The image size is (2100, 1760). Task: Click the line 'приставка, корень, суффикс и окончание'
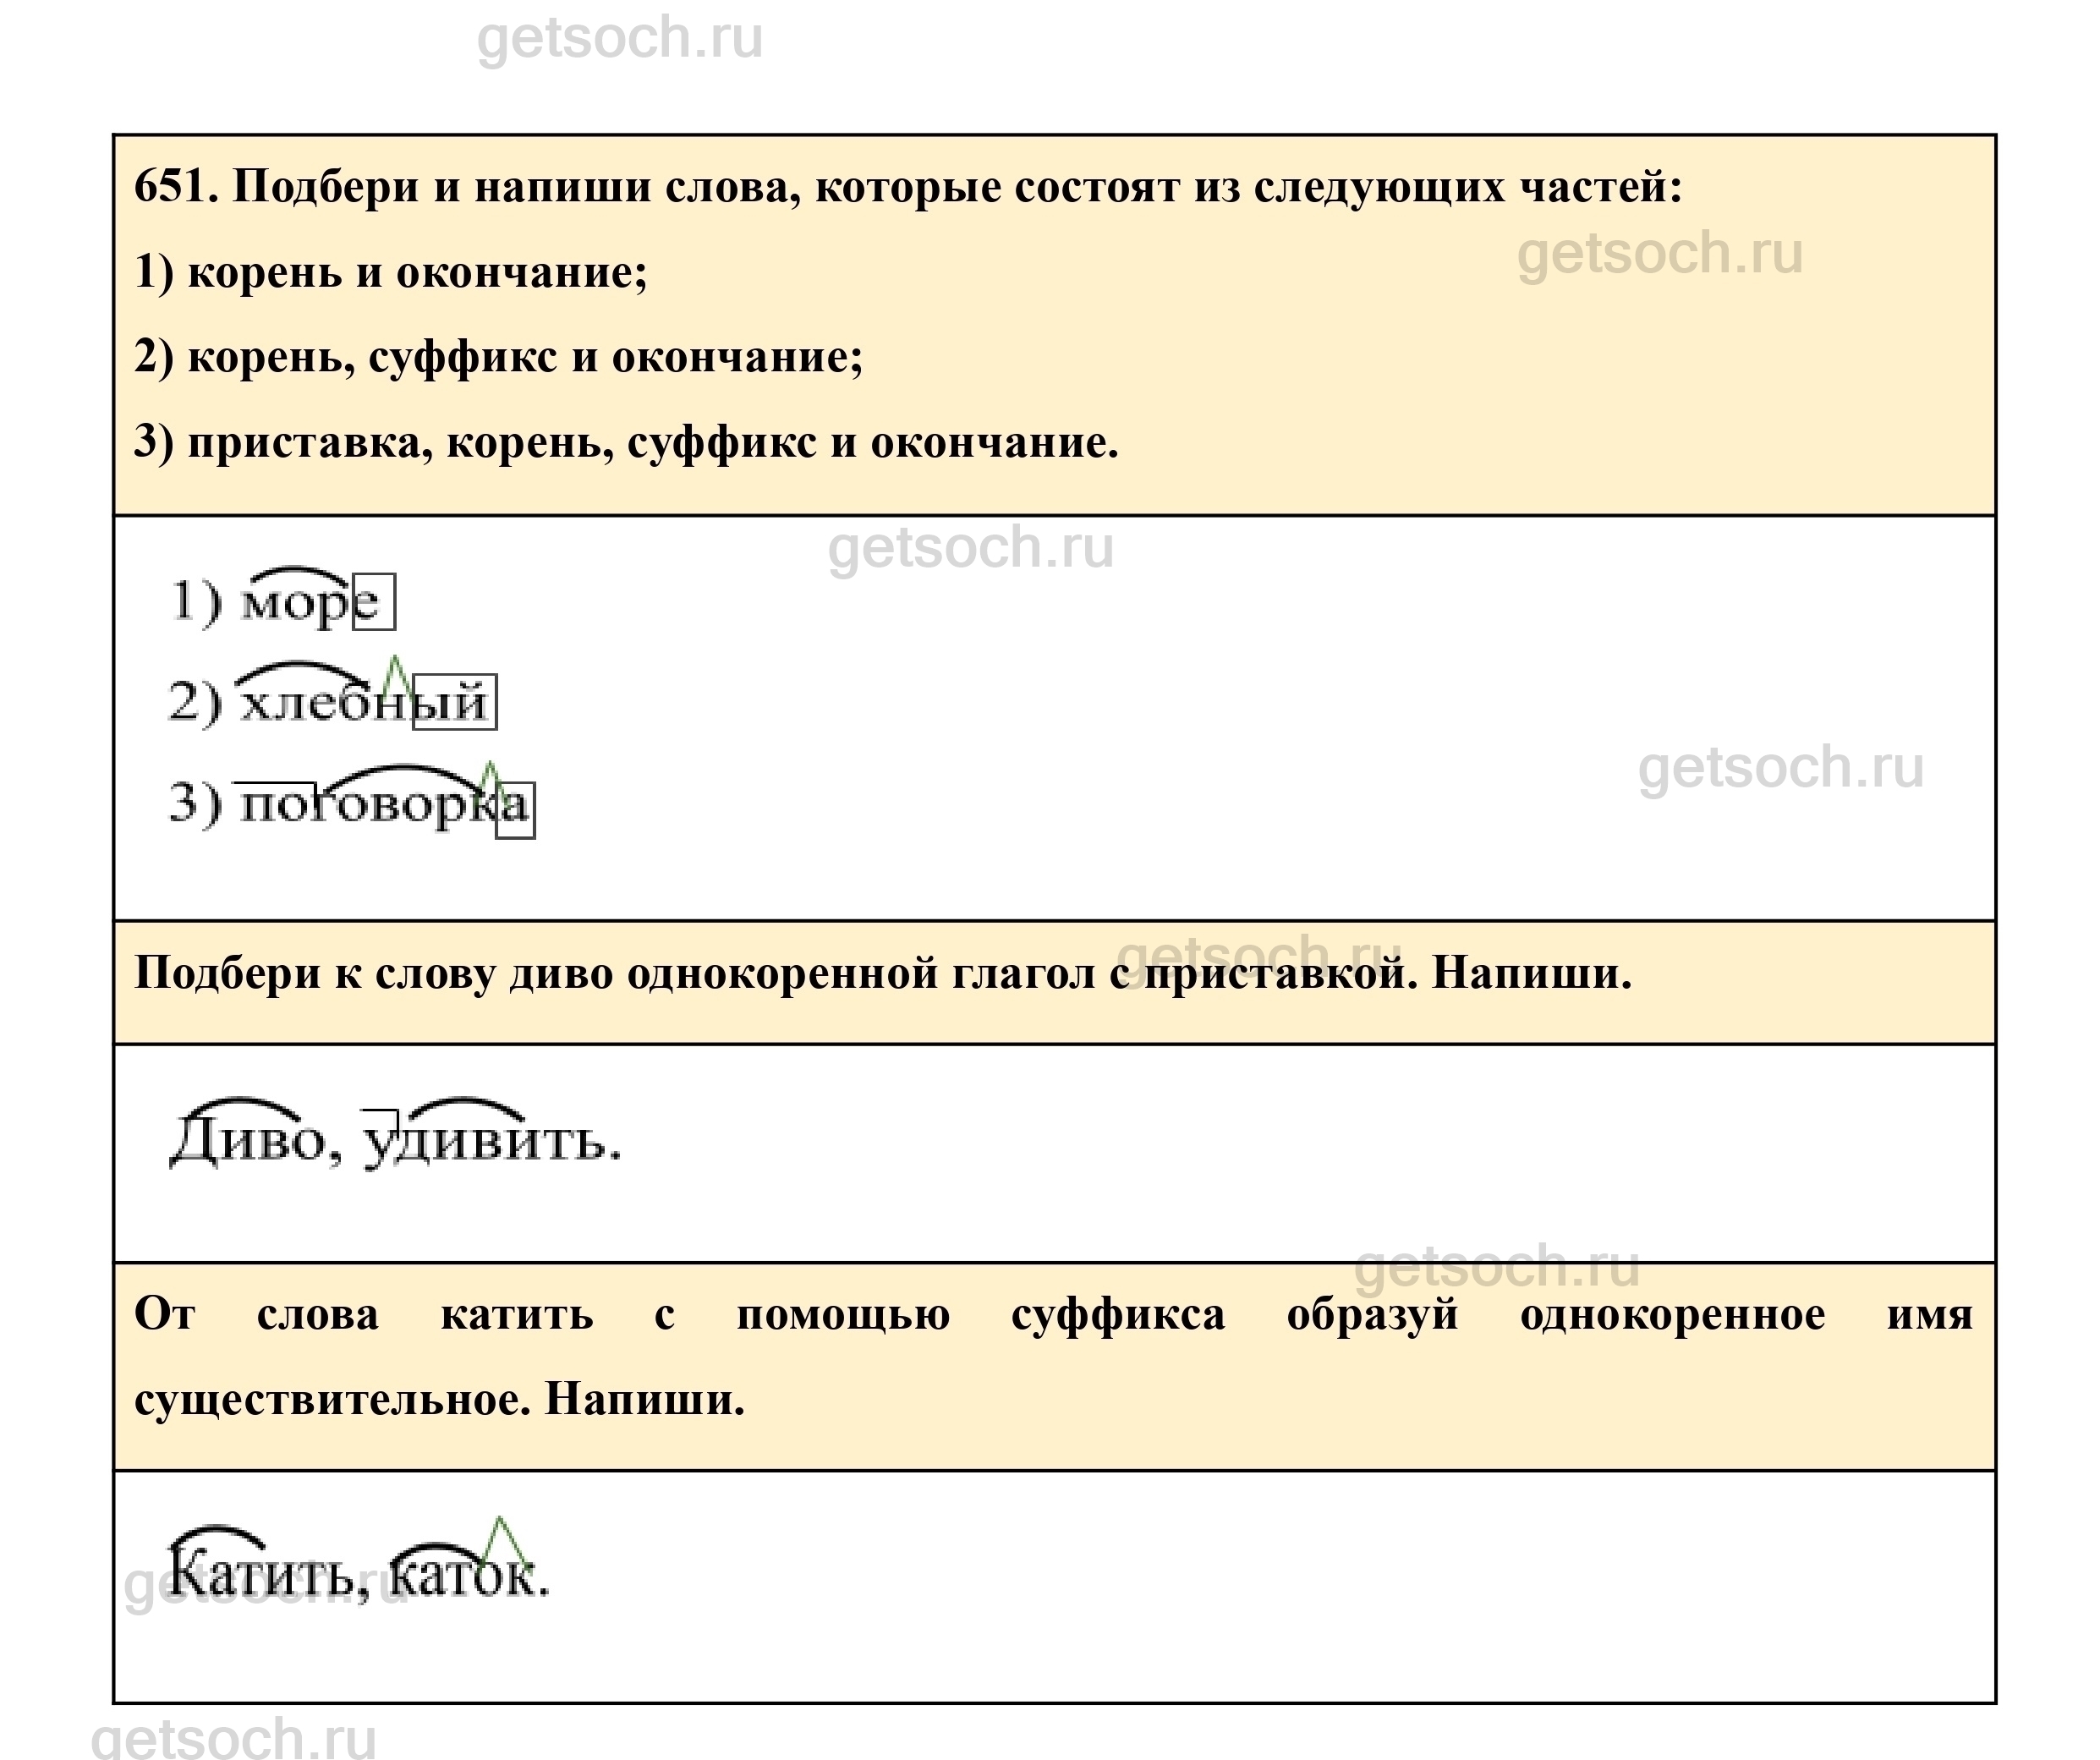point(626,442)
